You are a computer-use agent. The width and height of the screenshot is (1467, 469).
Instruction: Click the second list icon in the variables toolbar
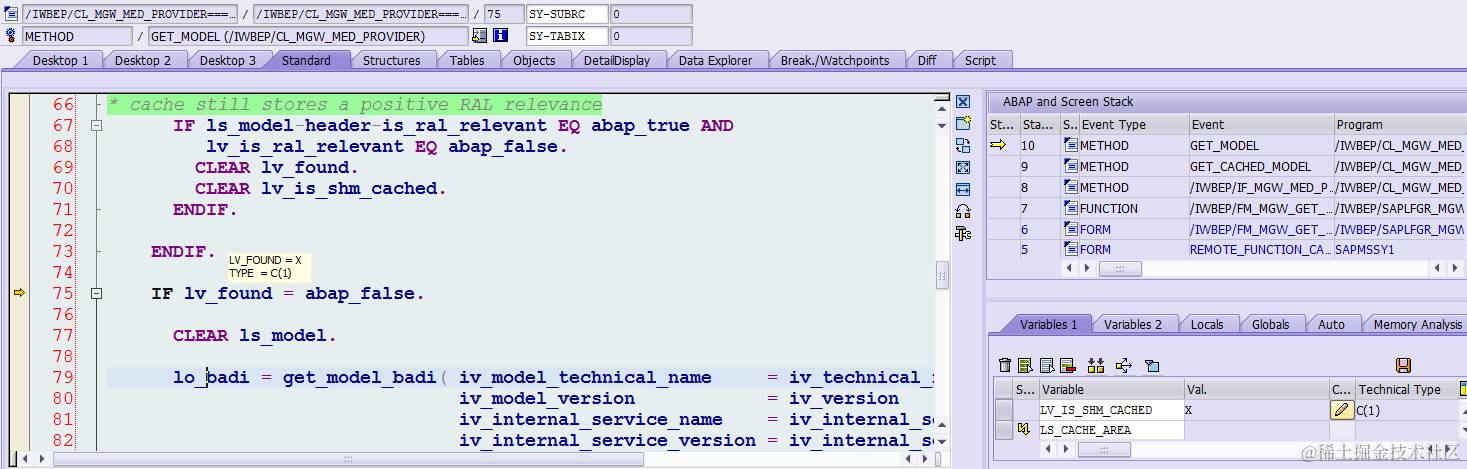pos(1047,366)
